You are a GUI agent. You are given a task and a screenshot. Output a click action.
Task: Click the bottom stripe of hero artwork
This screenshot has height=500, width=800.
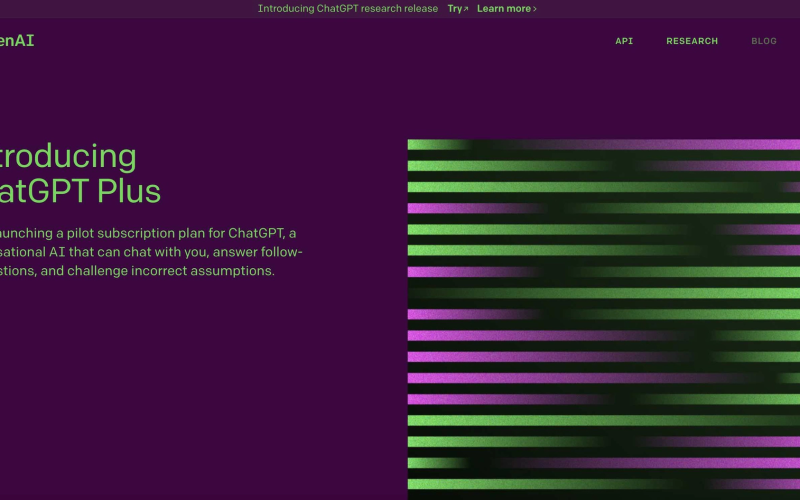click(604, 484)
